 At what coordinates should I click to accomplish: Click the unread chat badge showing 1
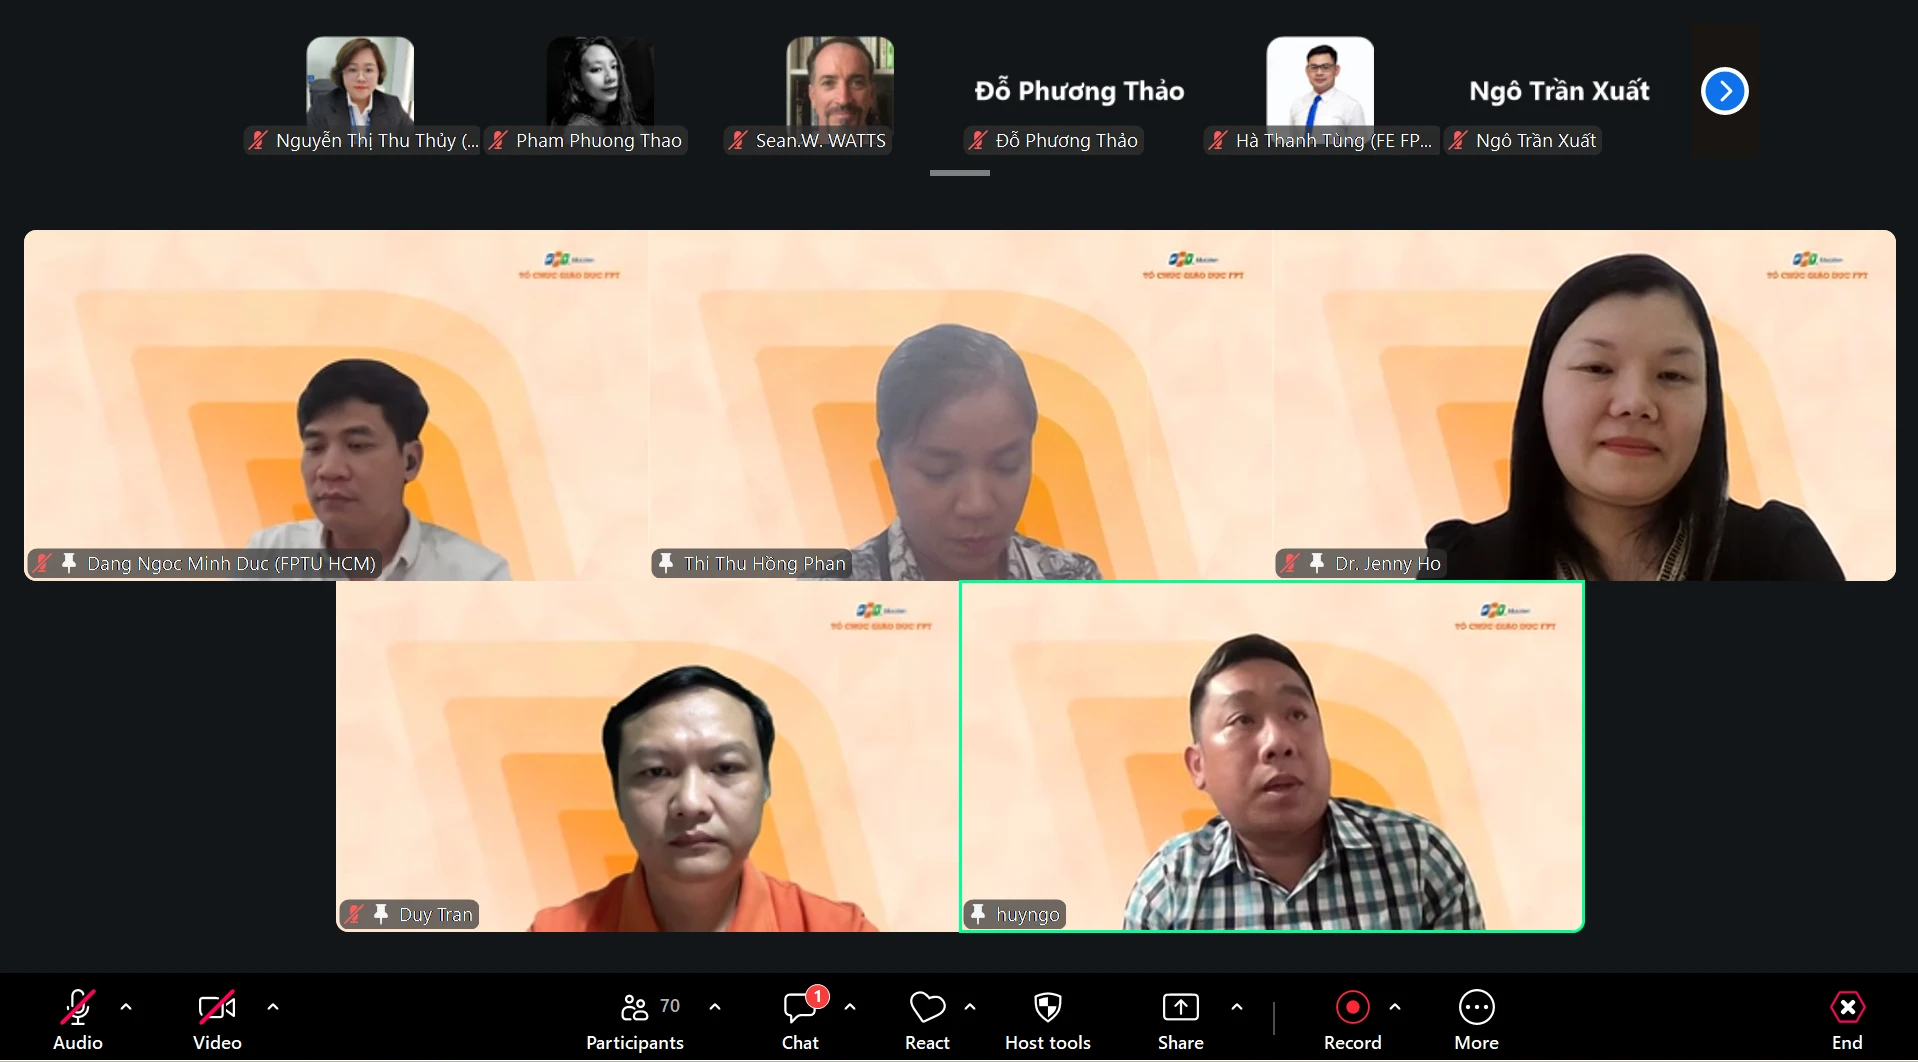pyautogui.click(x=817, y=996)
